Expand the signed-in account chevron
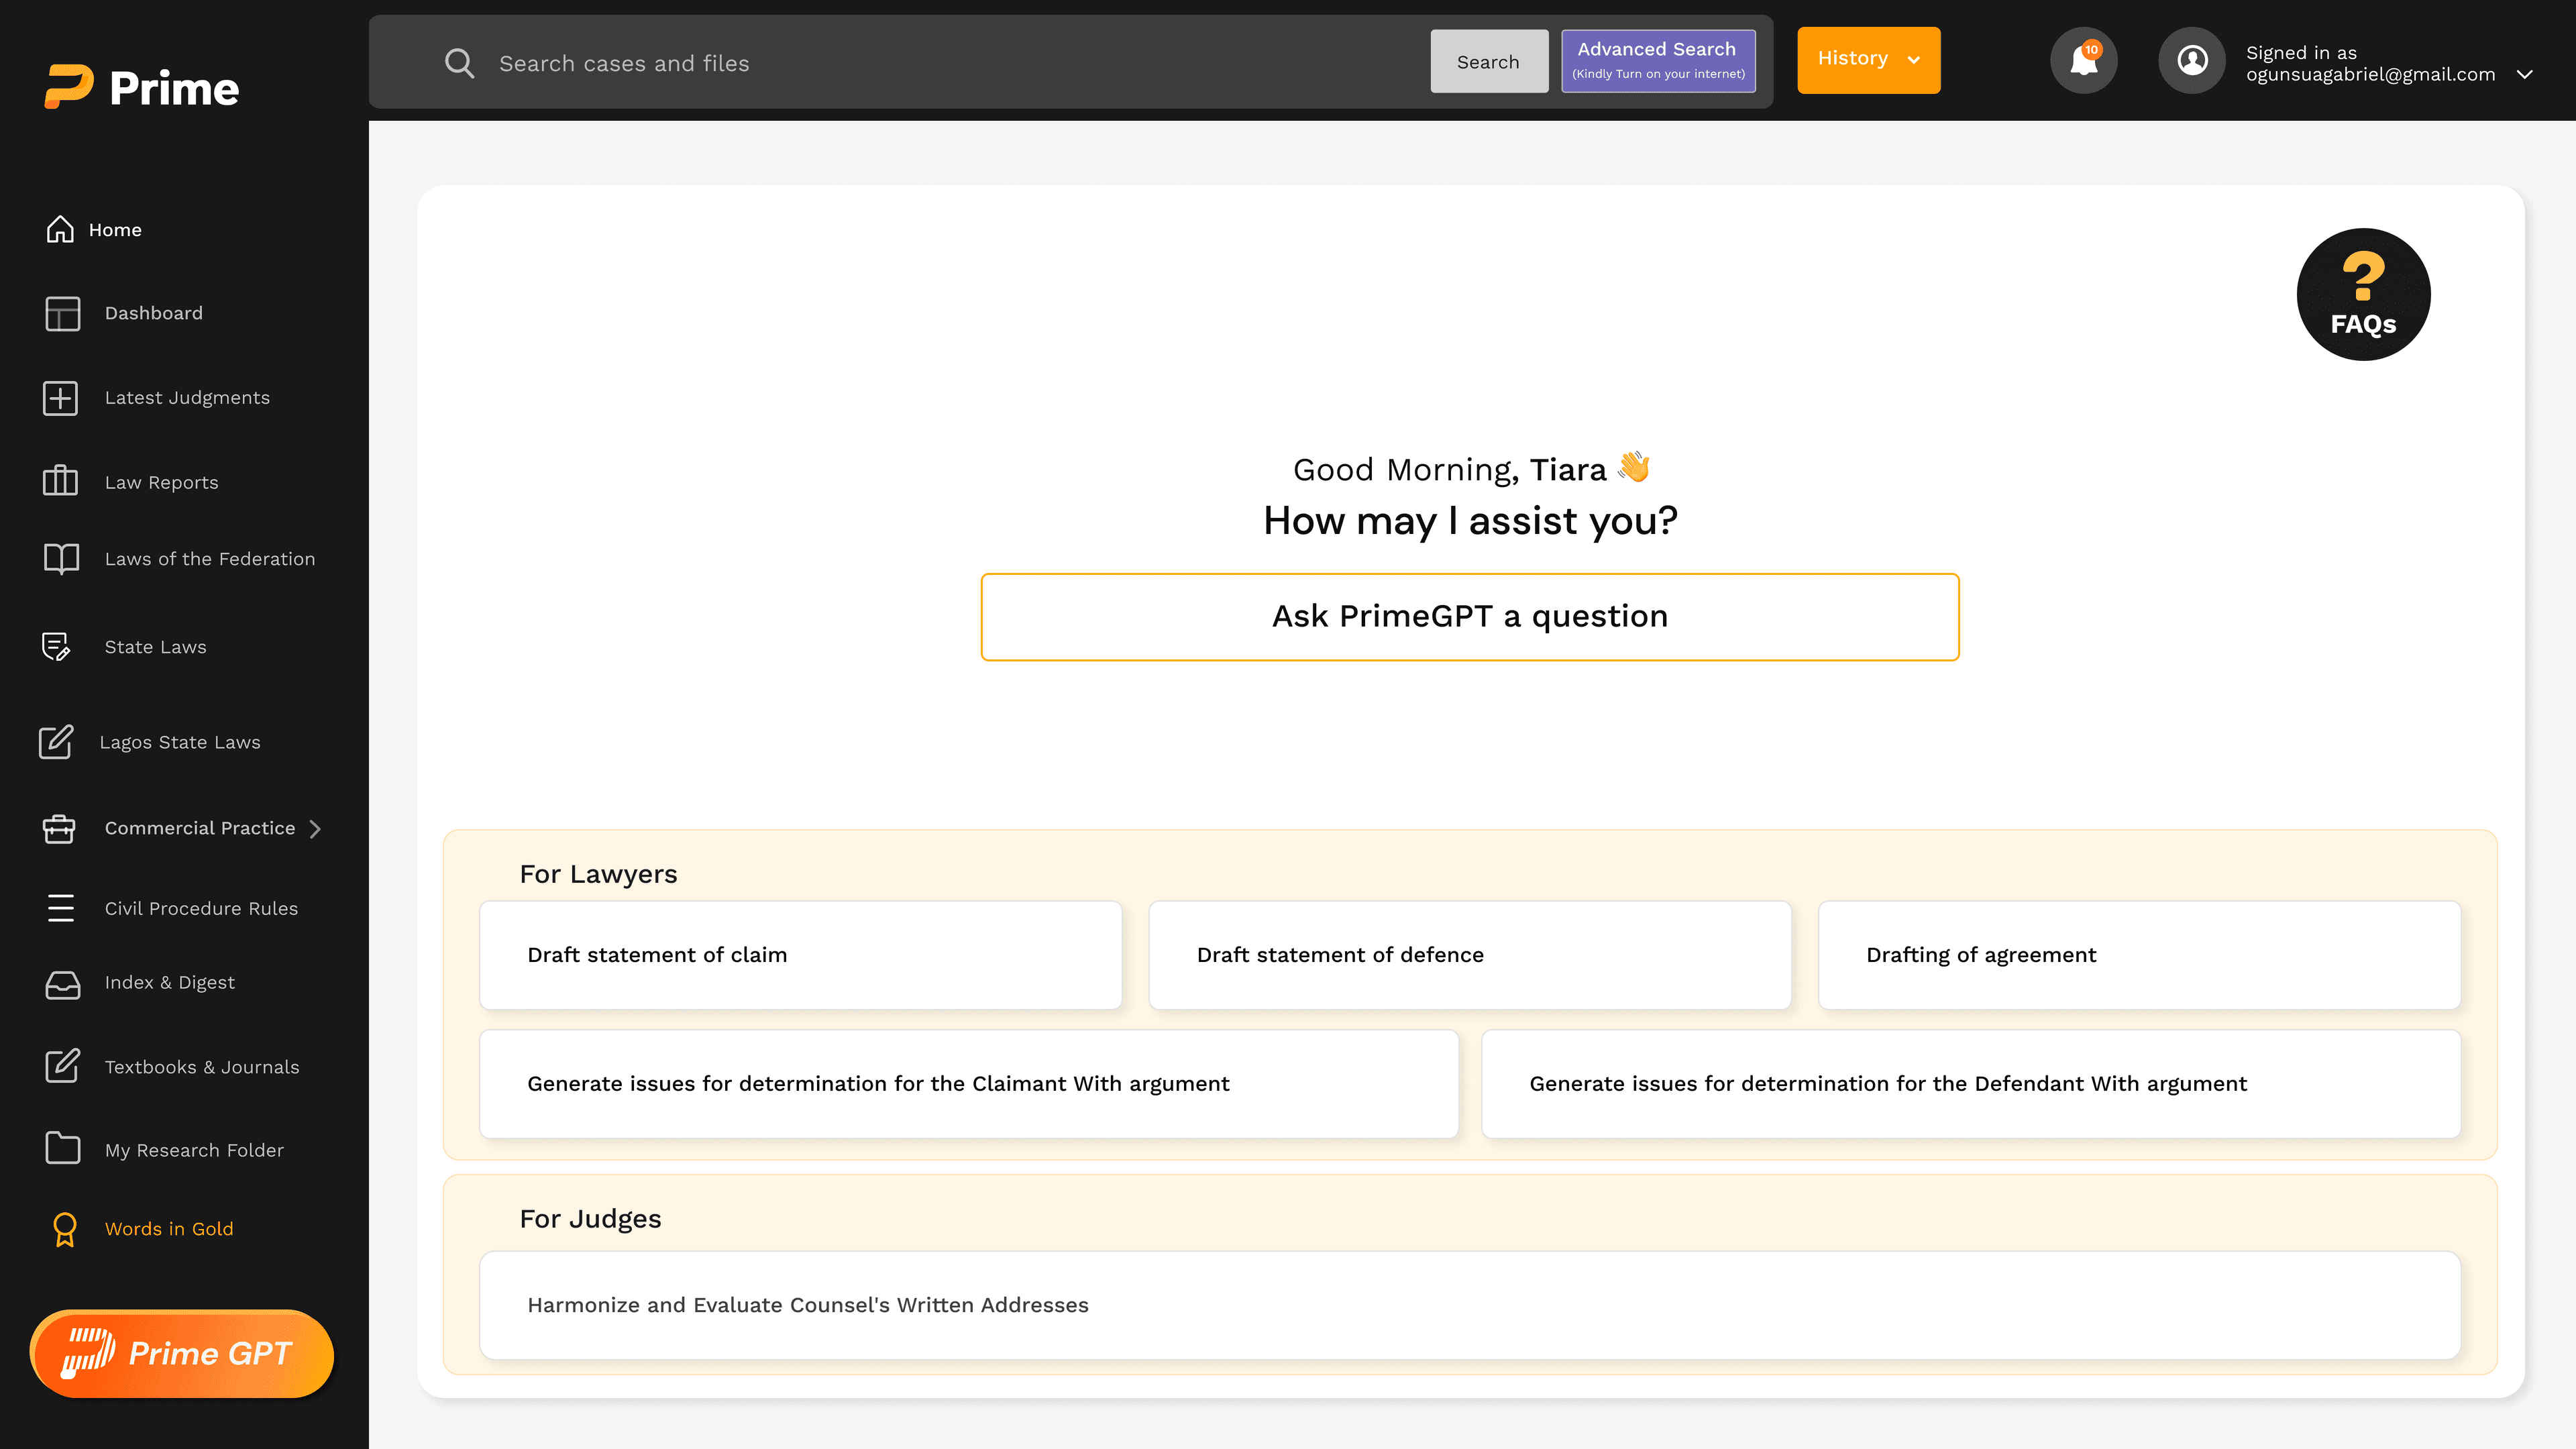This screenshot has width=2576, height=1449. tap(2524, 74)
